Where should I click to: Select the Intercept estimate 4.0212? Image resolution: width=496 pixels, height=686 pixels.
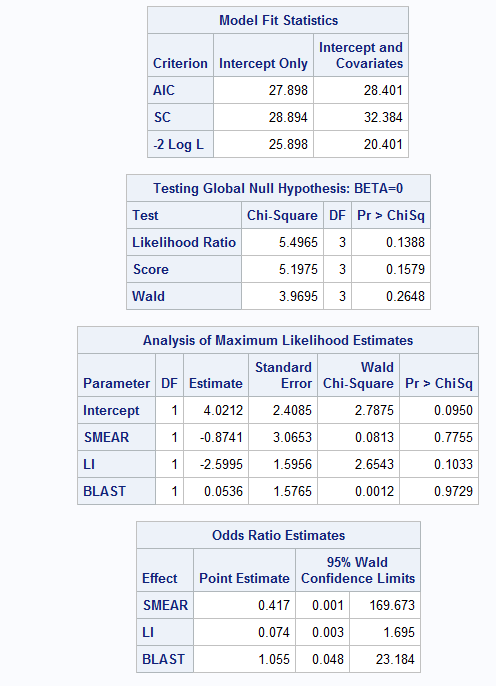(x=223, y=410)
